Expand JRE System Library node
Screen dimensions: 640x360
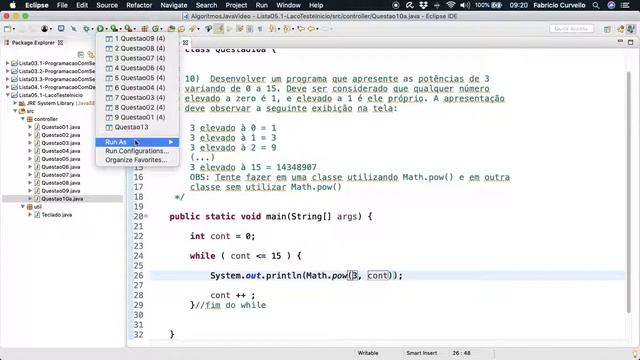pos(15,103)
